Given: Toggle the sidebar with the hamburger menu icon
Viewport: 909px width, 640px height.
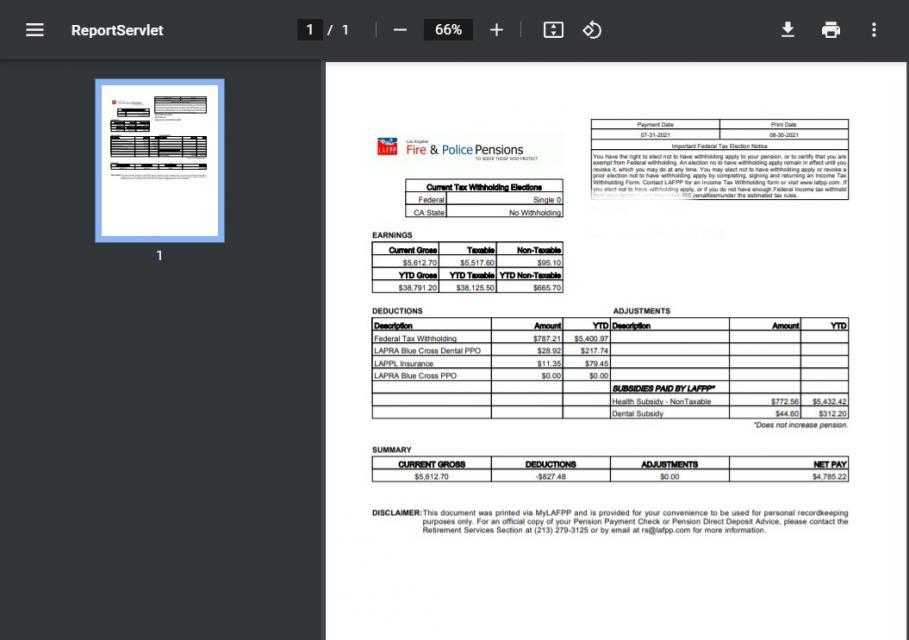Looking at the screenshot, I should coord(35,30).
